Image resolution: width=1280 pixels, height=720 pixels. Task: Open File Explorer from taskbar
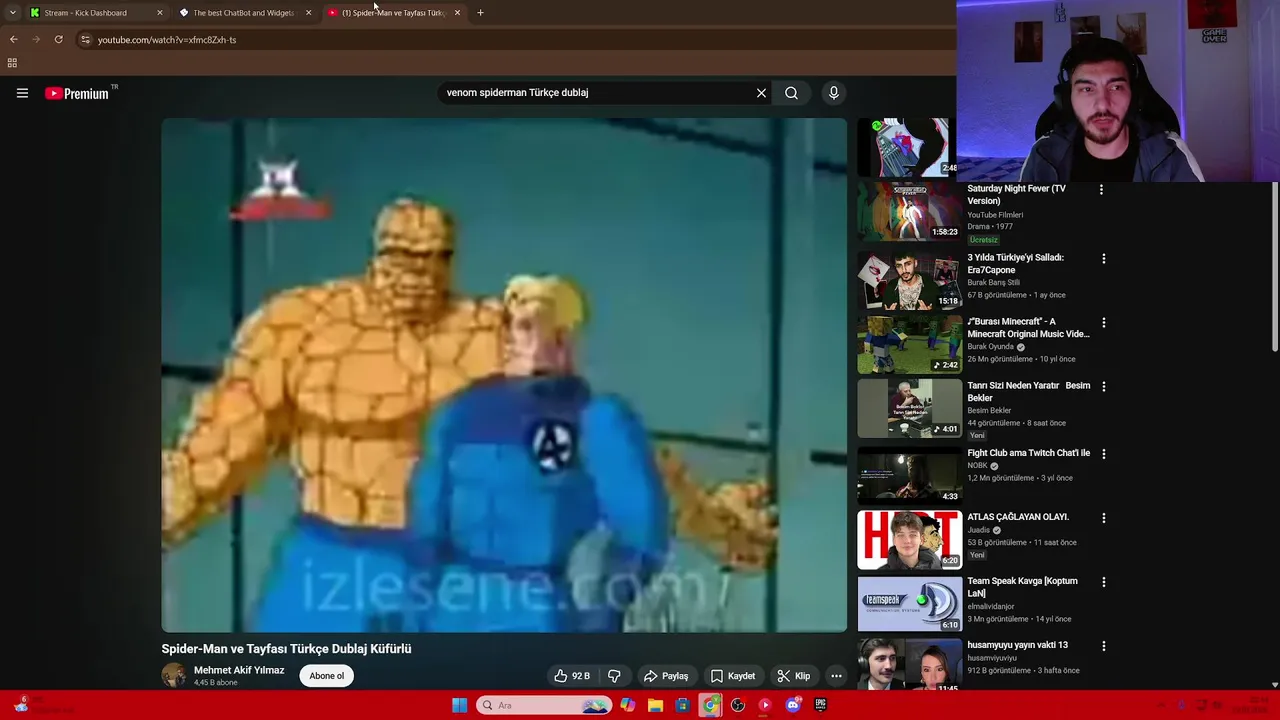[655, 705]
